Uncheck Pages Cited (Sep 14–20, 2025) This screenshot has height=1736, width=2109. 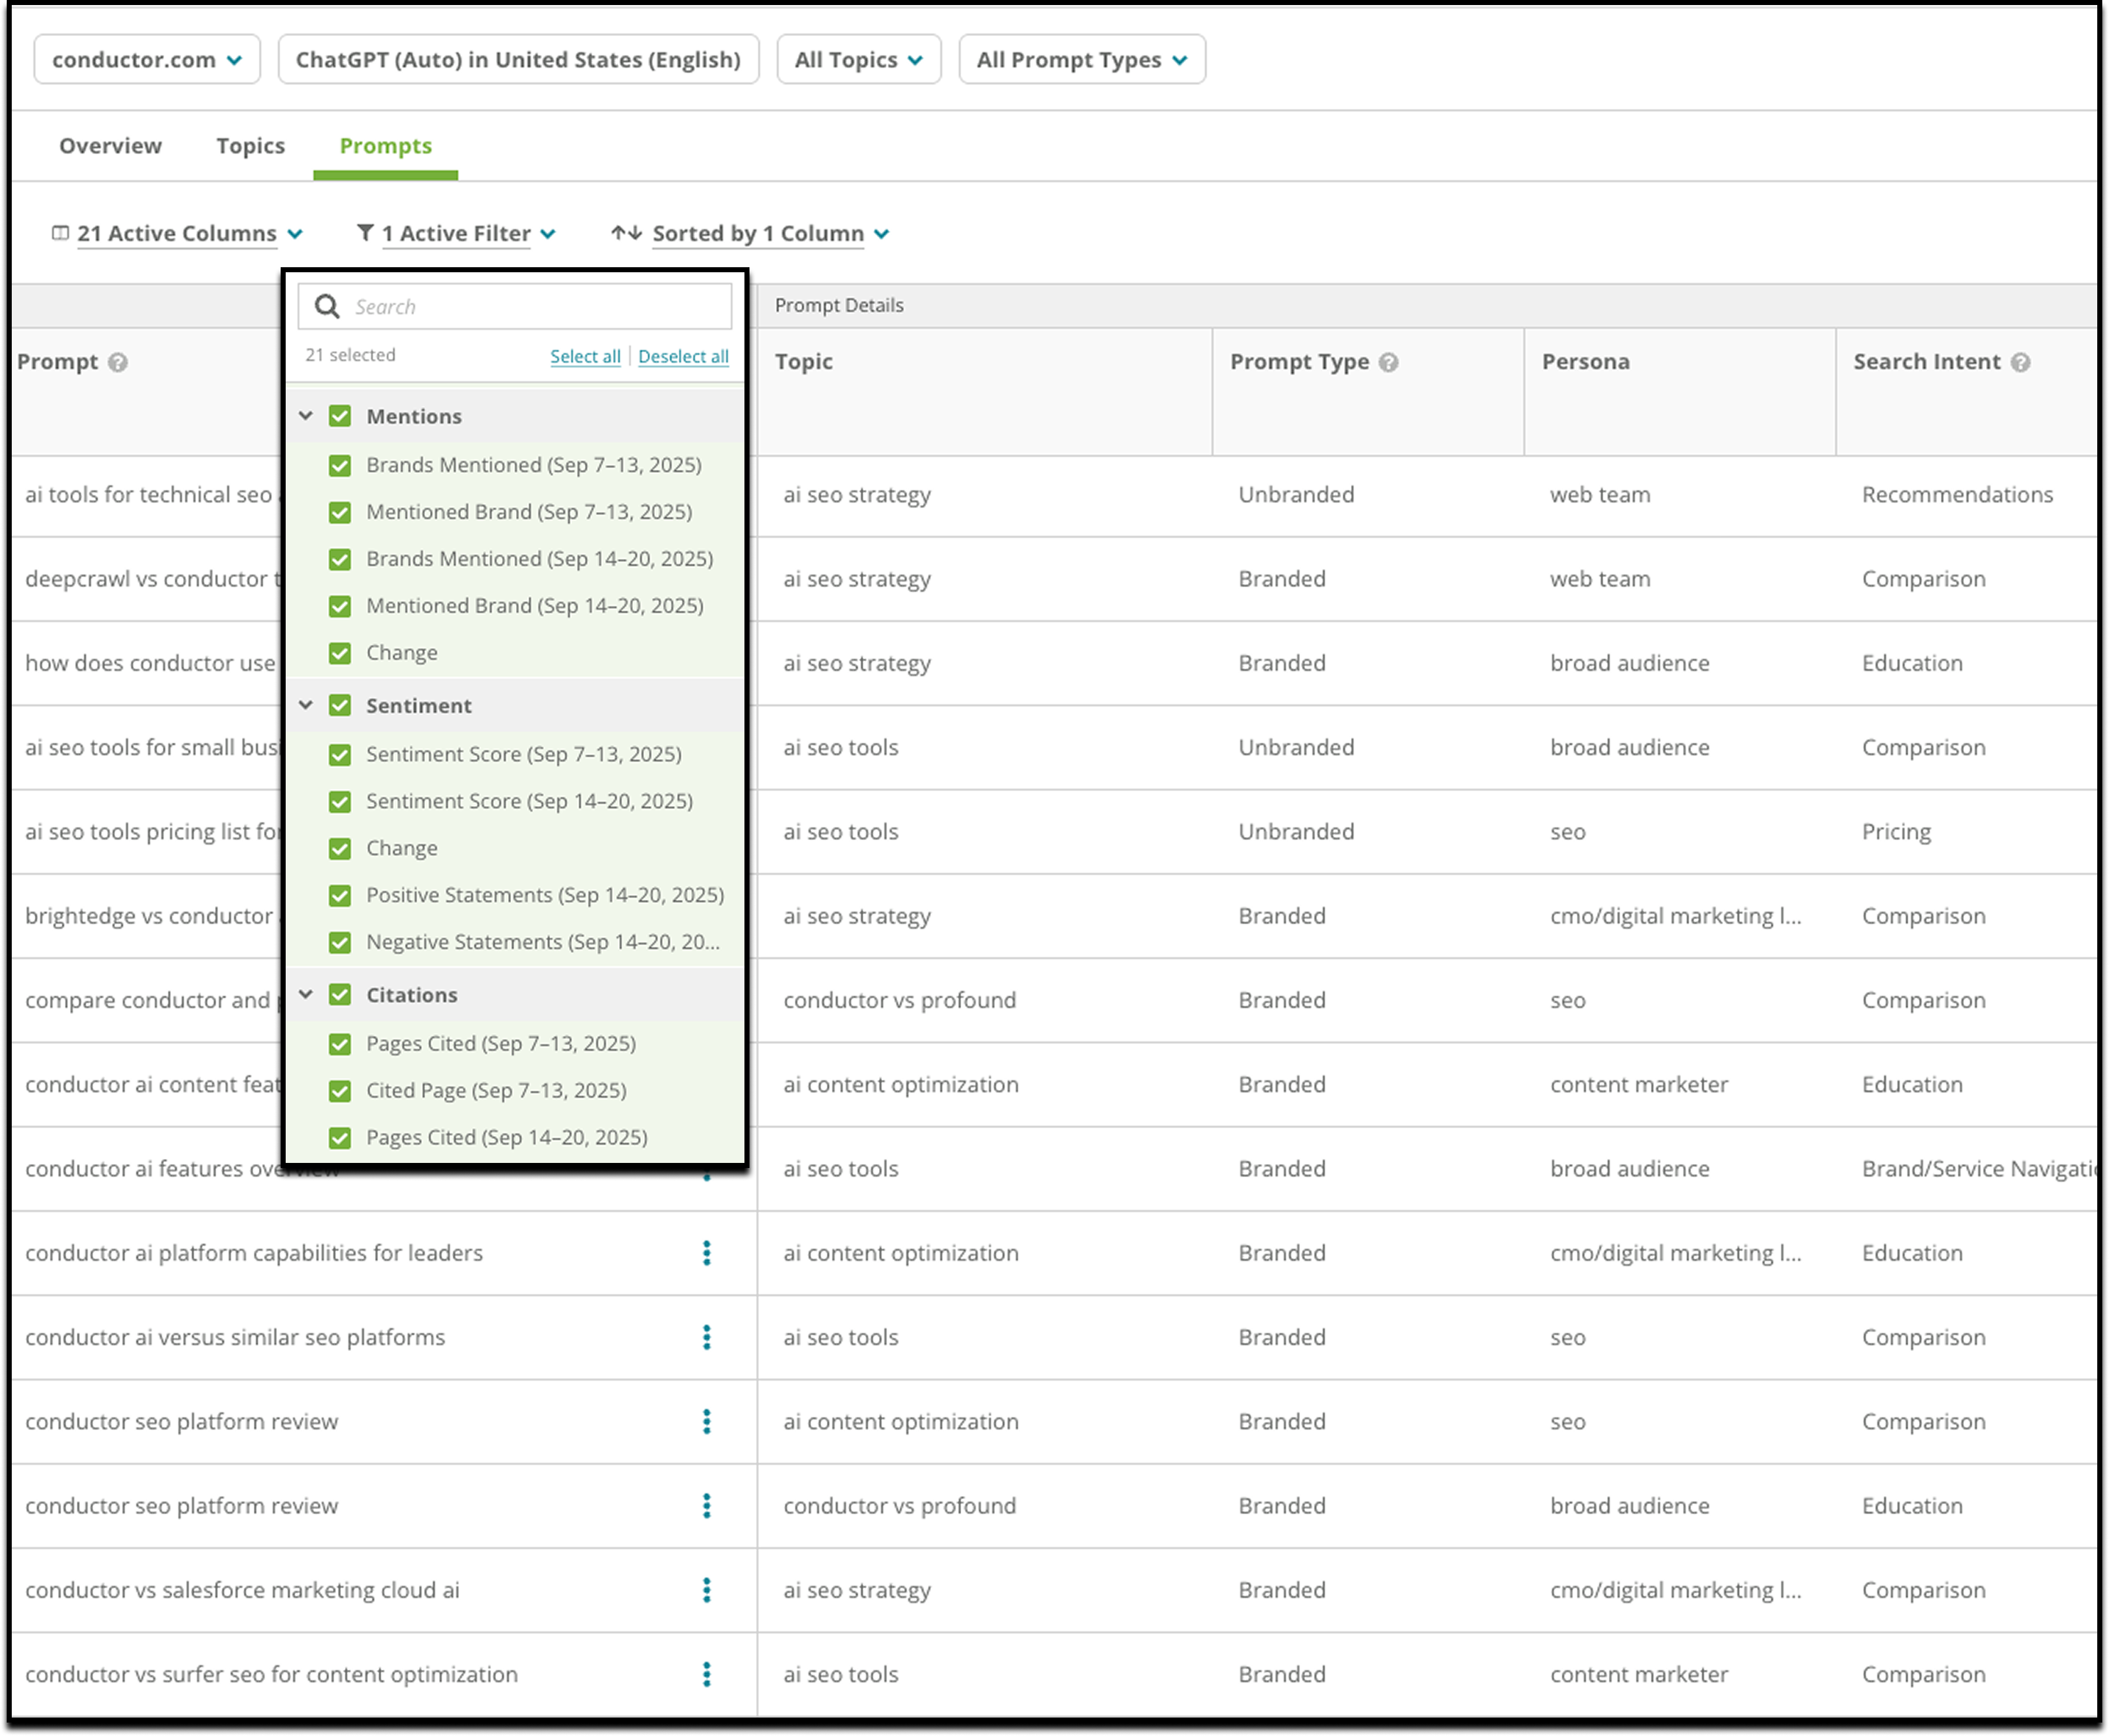click(340, 1137)
